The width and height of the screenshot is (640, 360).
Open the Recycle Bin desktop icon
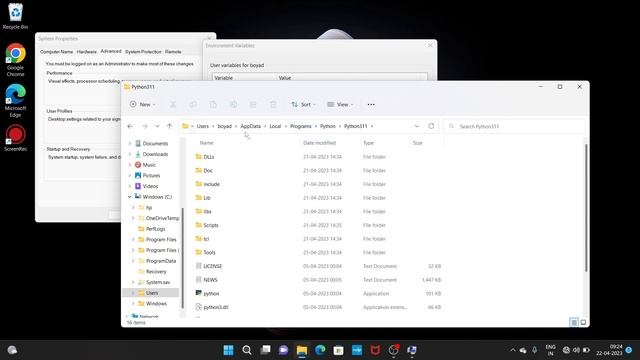coord(15,16)
